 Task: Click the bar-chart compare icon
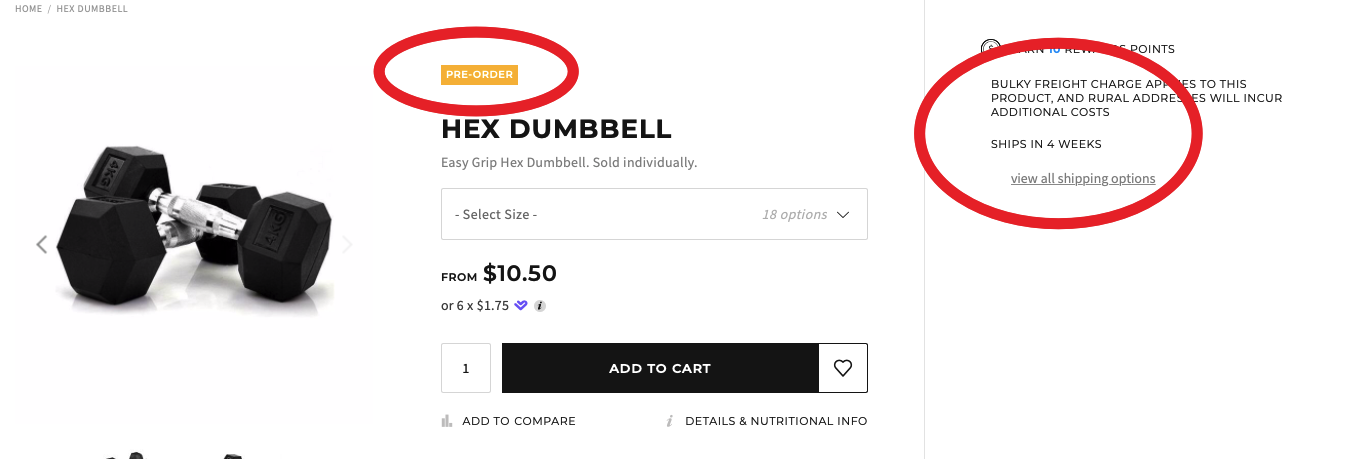tap(446, 421)
